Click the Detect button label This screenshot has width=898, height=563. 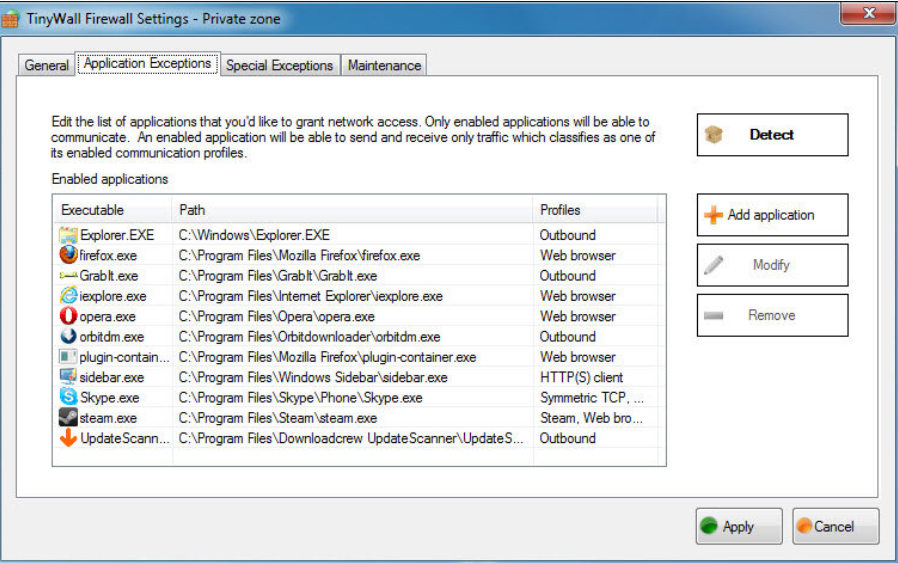[x=771, y=135]
